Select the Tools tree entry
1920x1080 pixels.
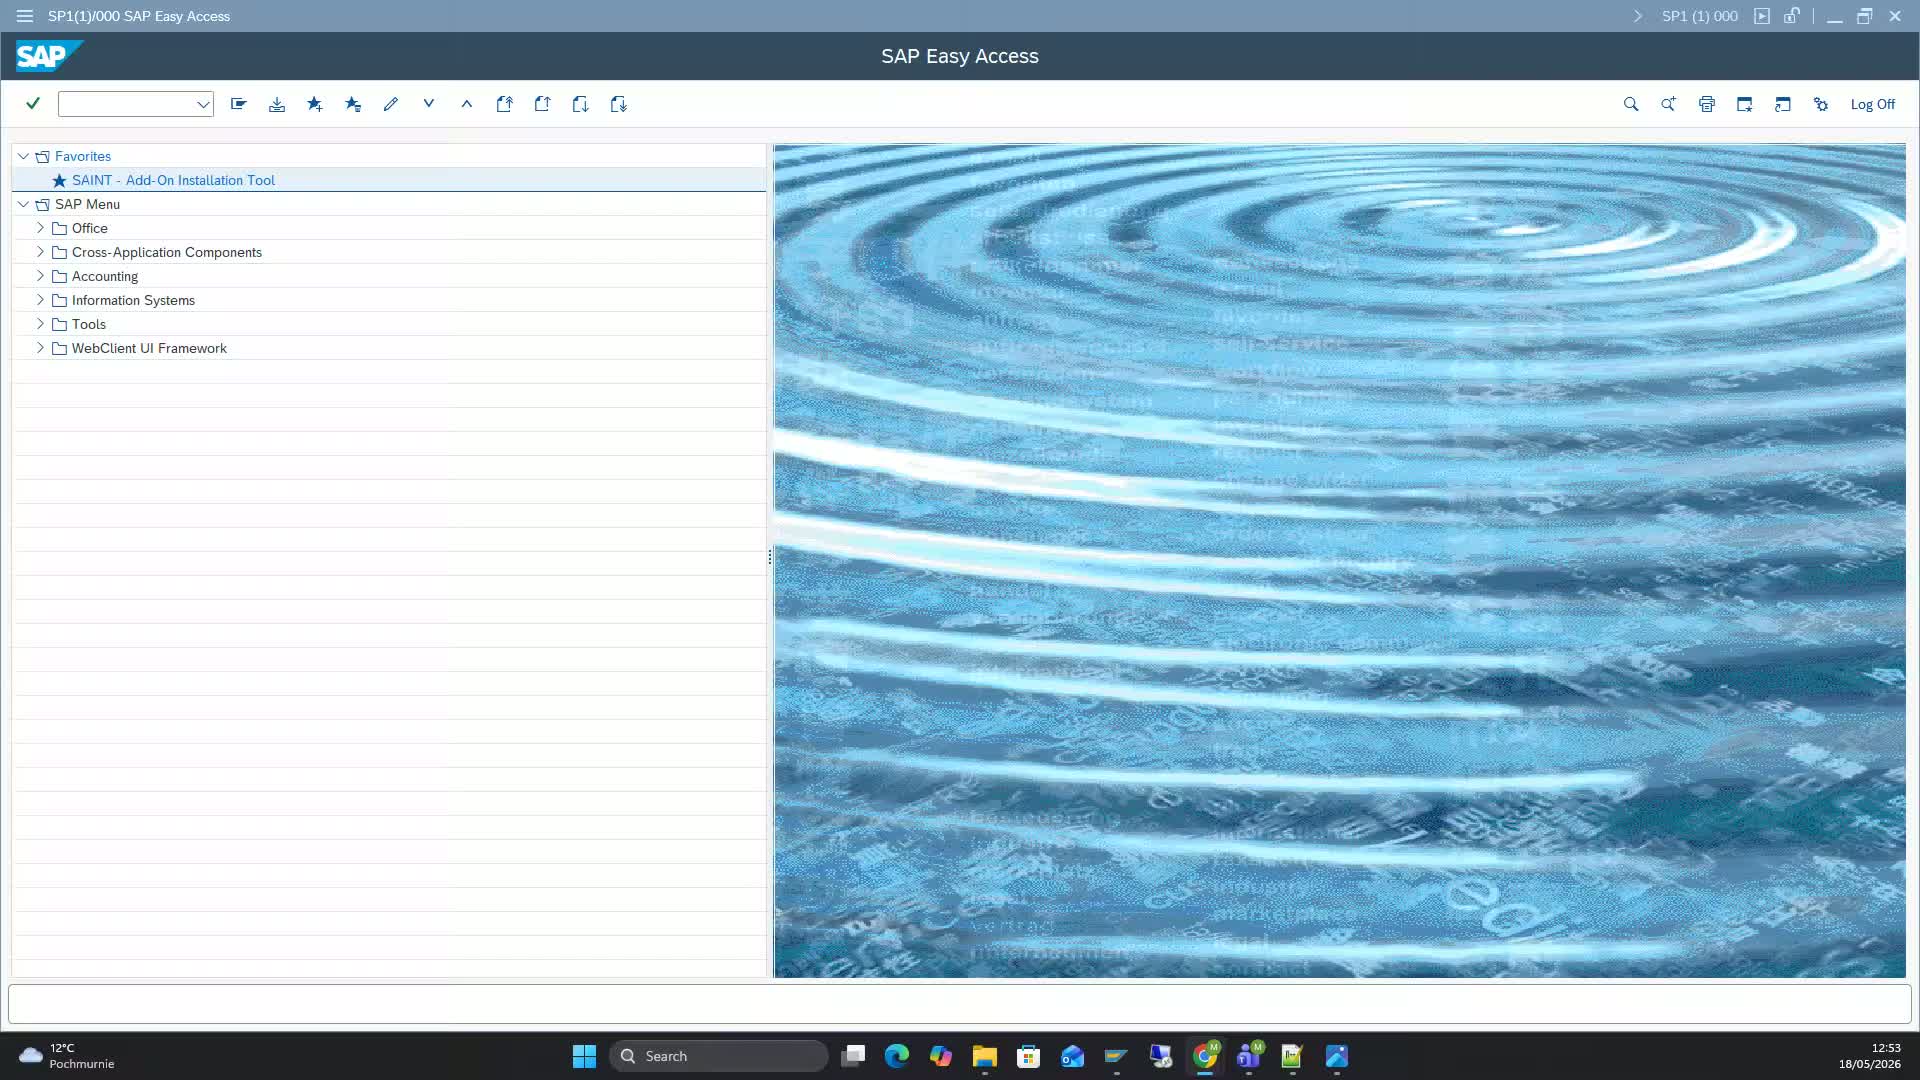click(89, 324)
